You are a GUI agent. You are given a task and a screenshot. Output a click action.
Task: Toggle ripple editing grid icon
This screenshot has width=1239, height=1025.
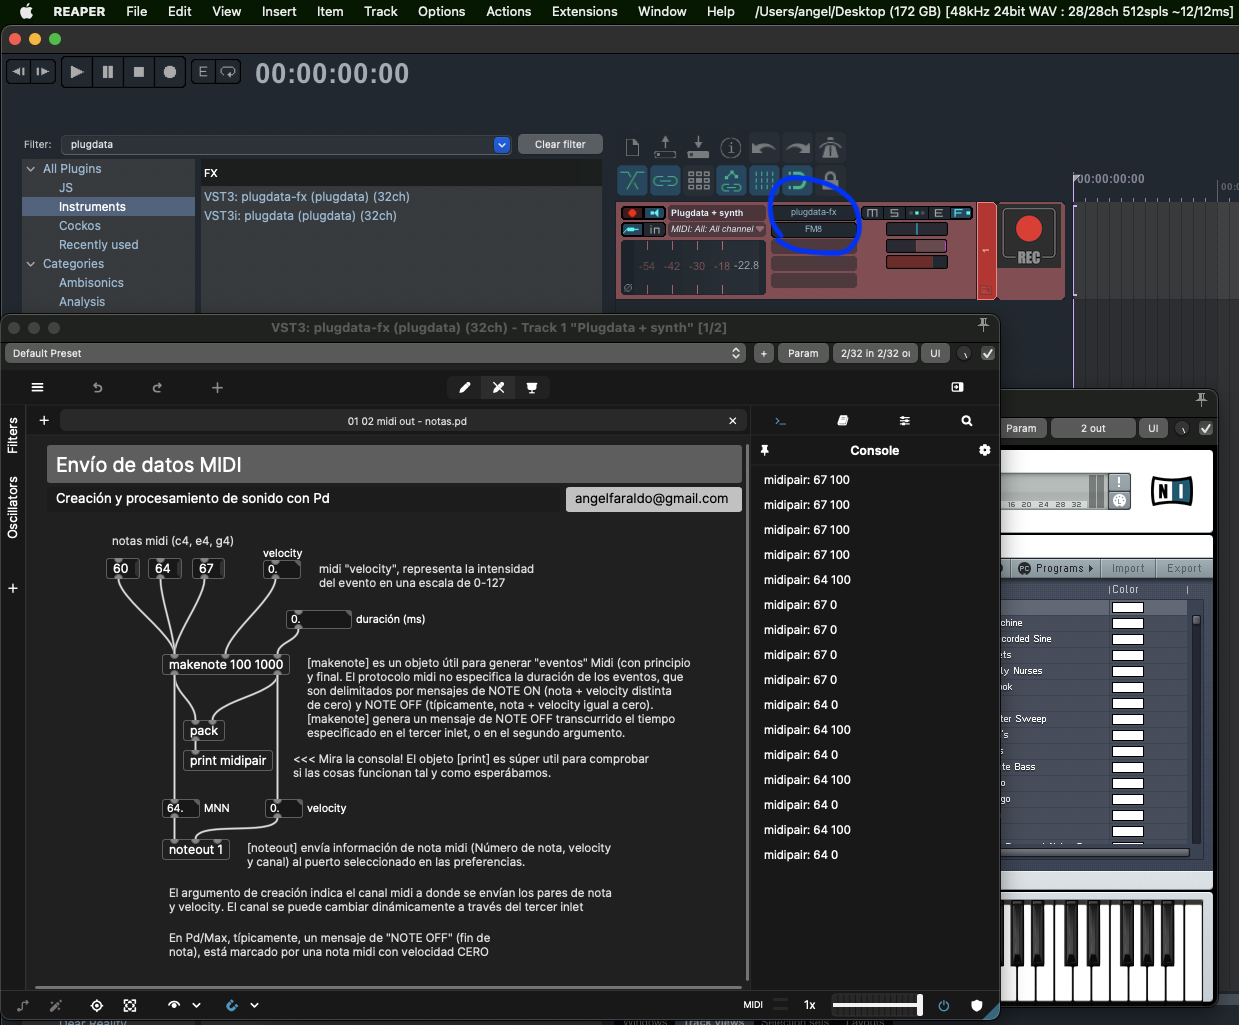click(x=698, y=181)
